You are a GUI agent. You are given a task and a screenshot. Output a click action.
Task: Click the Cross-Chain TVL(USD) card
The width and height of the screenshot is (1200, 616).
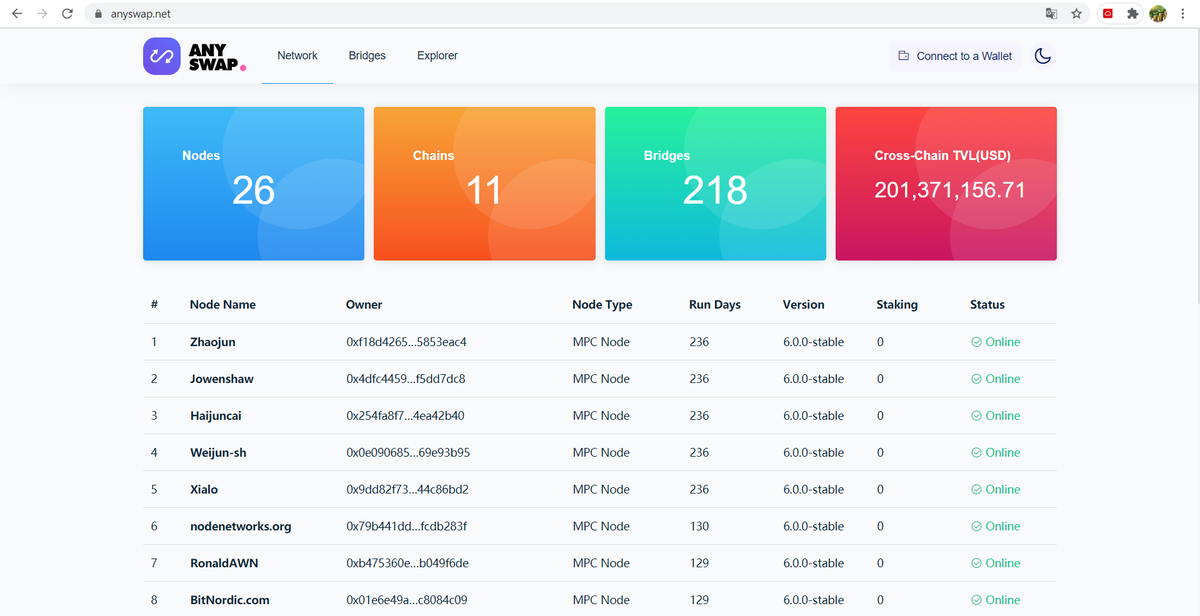coord(946,184)
